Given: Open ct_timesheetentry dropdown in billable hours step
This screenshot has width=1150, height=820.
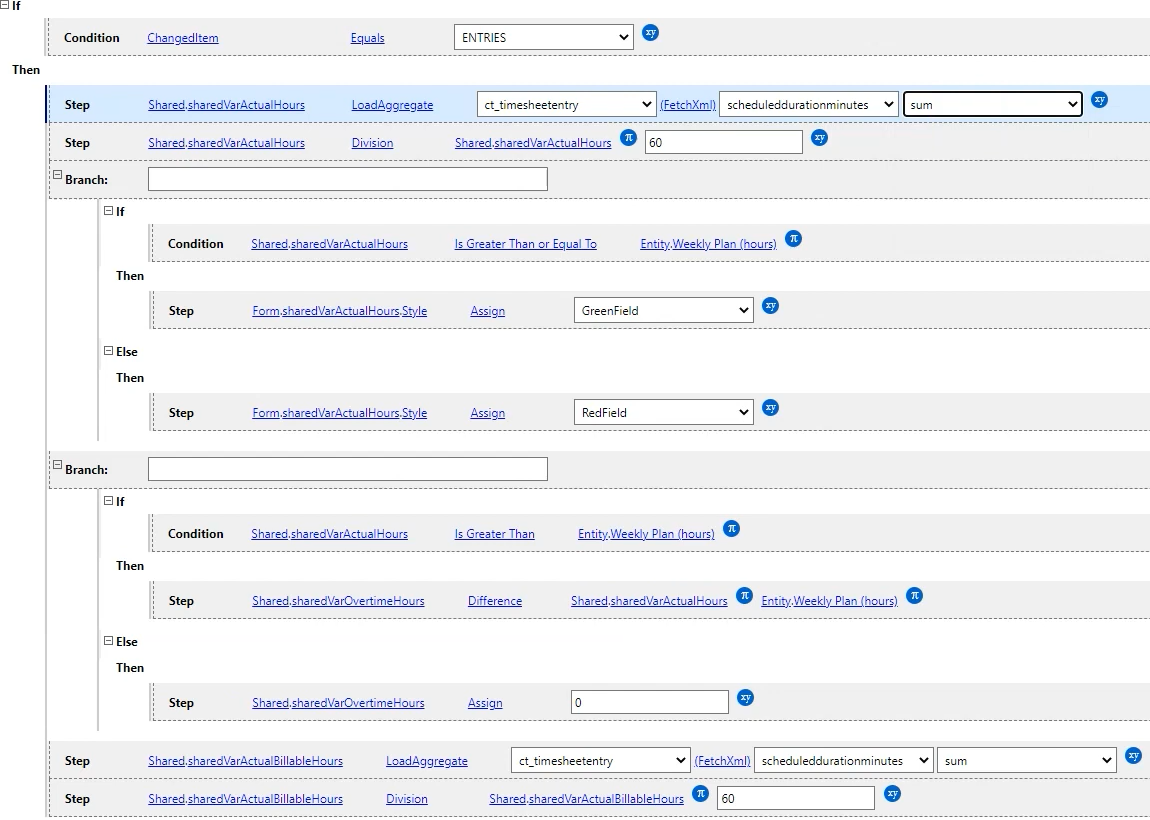Looking at the screenshot, I should (601, 761).
